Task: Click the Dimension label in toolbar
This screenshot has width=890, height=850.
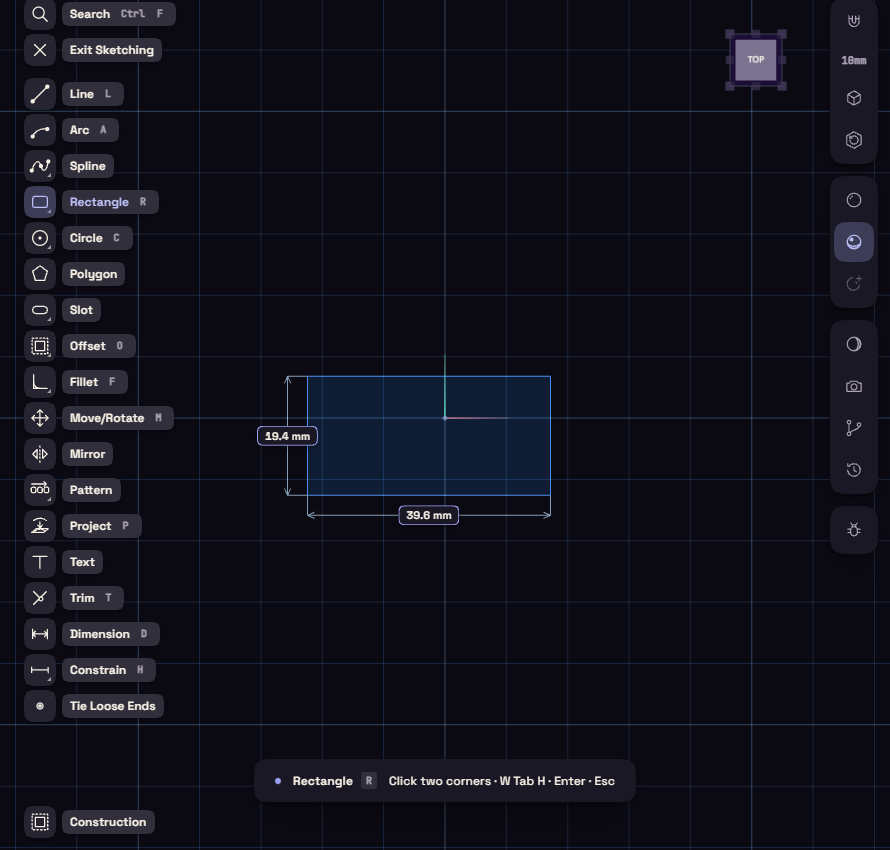Action: coord(111,634)
